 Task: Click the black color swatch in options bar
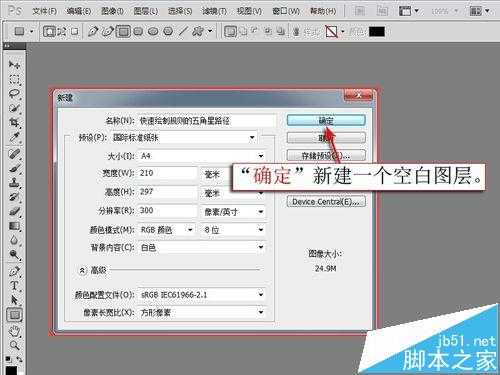click(x=377, y=32)
